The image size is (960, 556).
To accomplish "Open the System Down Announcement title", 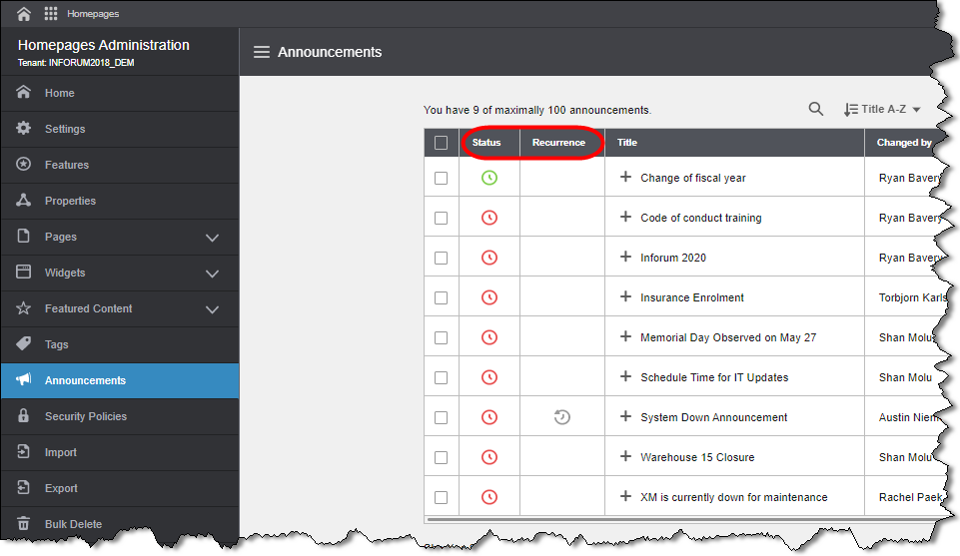I will tap(713, 418).
